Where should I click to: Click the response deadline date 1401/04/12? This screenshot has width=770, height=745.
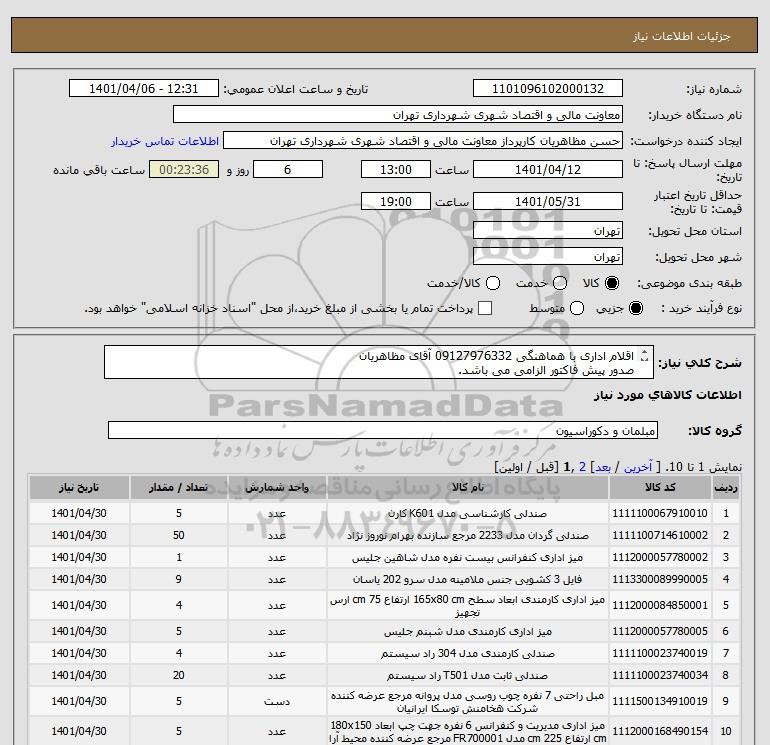coord(548,169)
